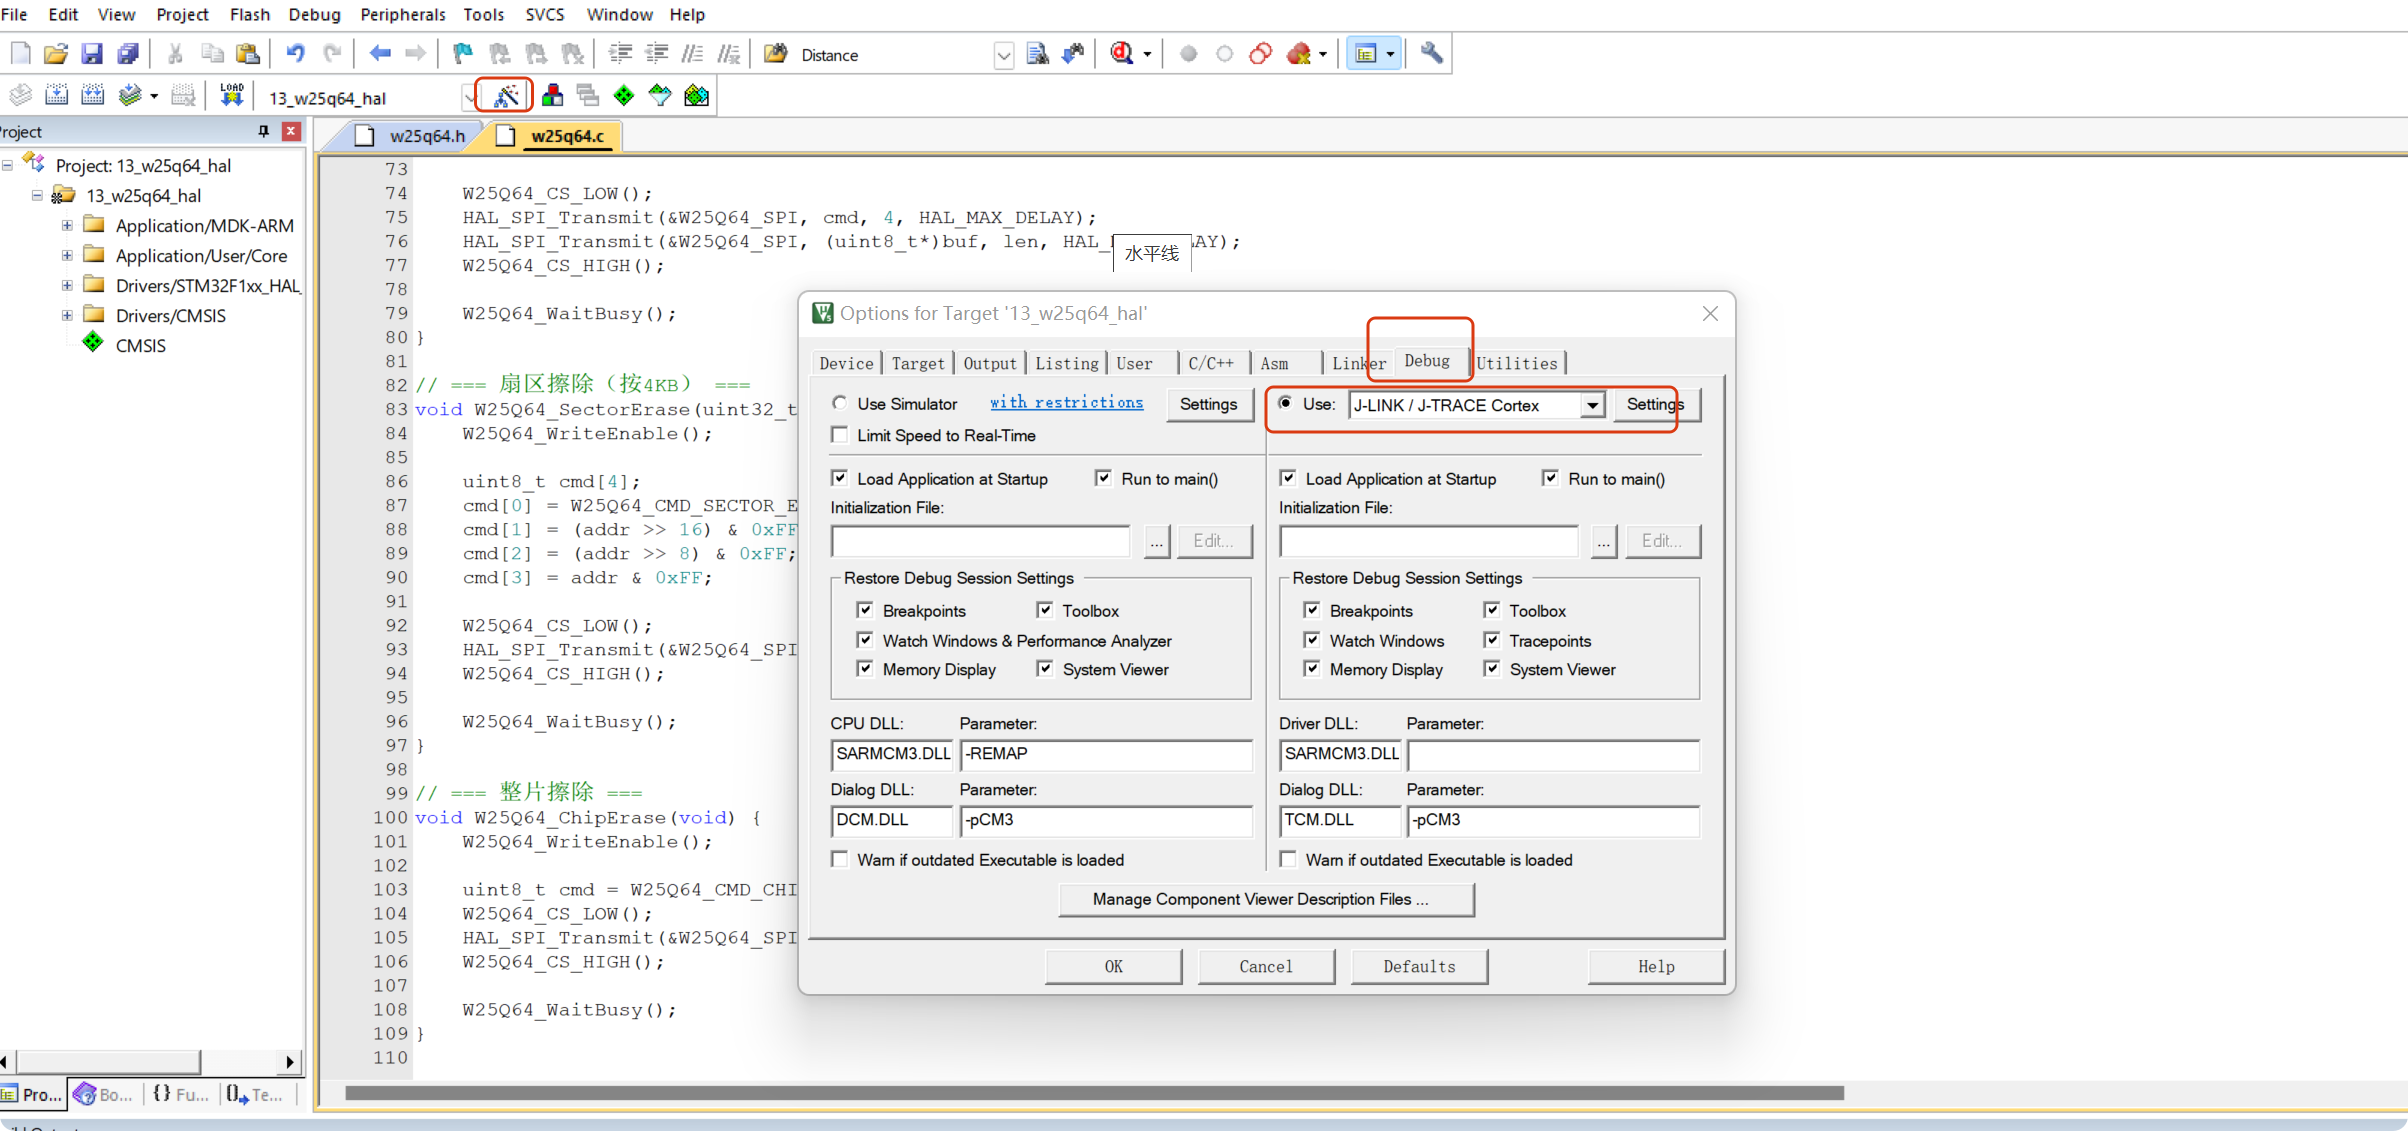Screen dimensions: 2408x1131
Task: Click the Undo arrow icon
Action: pyautogui.click(x=295, y=54)
